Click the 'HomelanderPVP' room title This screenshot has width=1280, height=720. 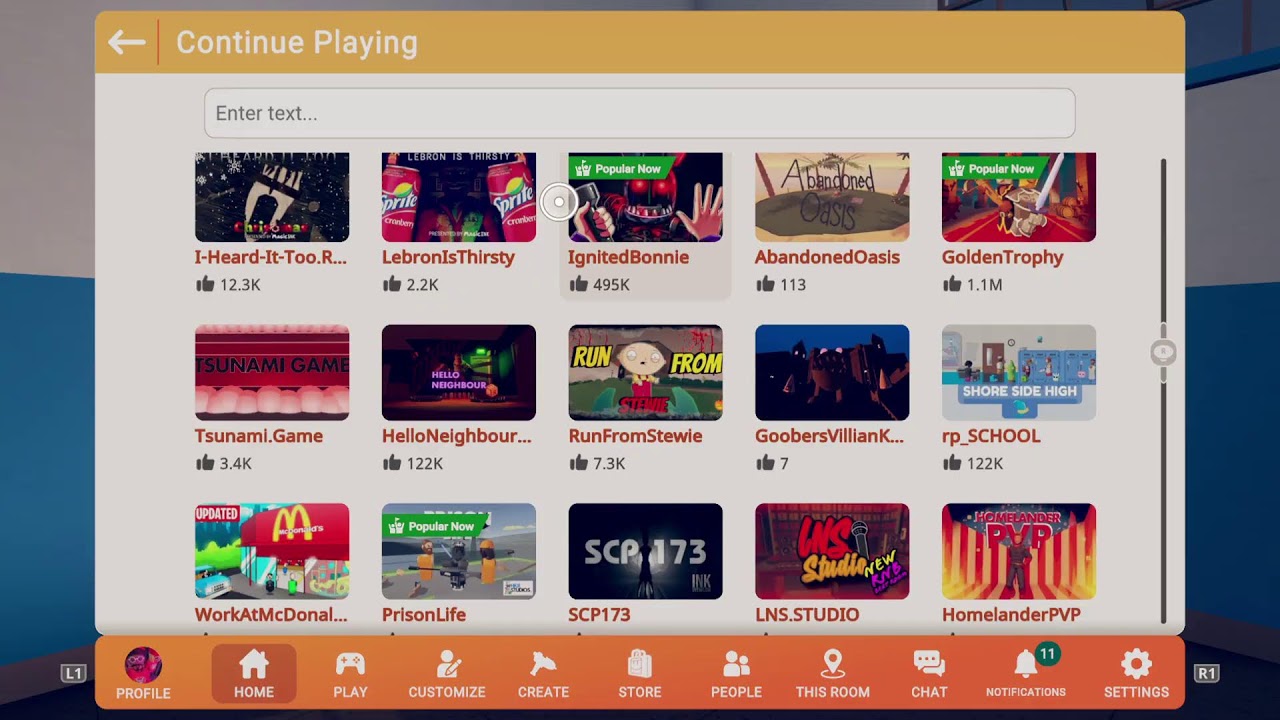coord(1011,615)
